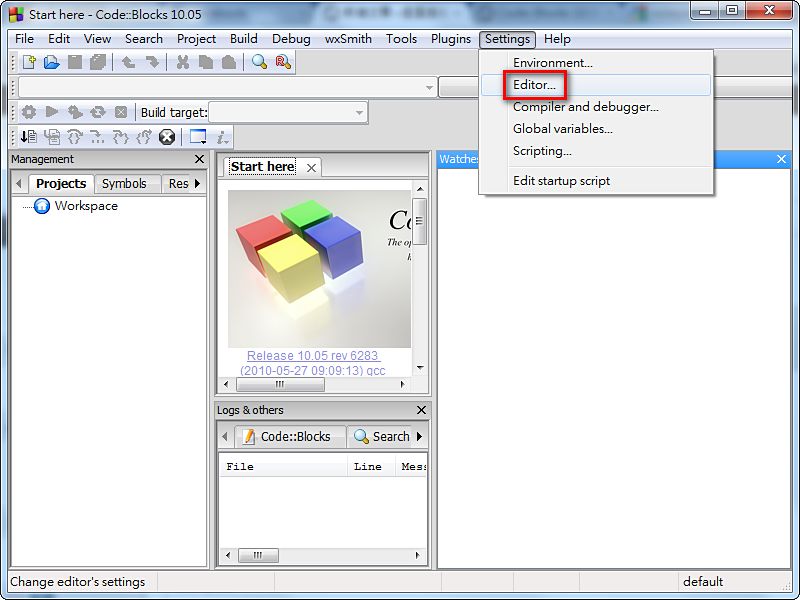The width and height of the screenshot is (800, 600).
Task: Select the Projects tab
Action: 61,183
